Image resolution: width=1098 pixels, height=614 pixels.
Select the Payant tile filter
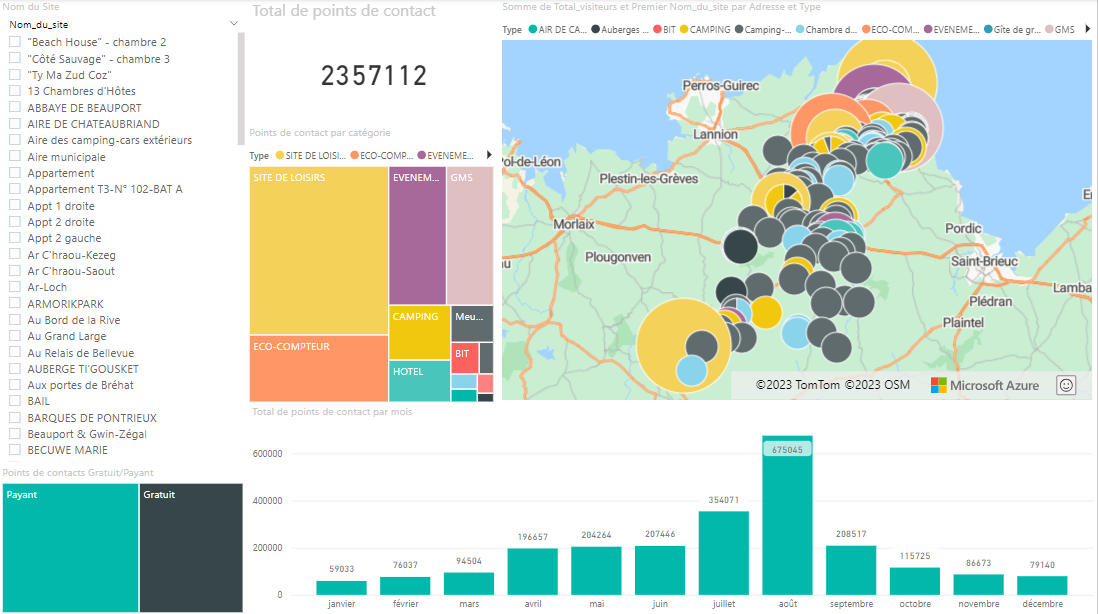70,548
